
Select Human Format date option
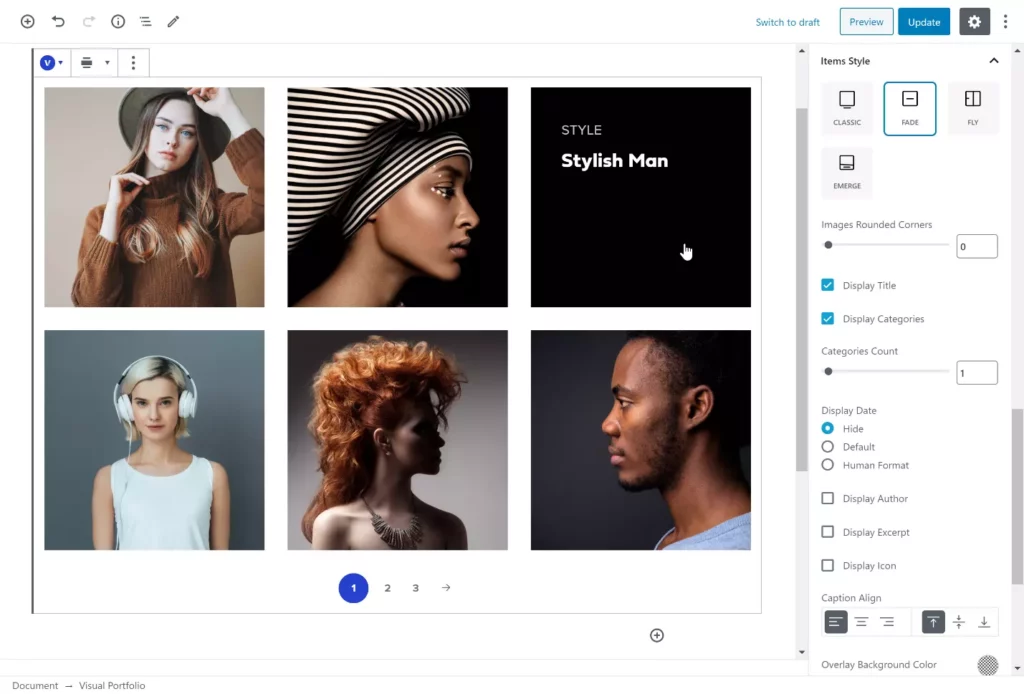(x=828, y=465)
